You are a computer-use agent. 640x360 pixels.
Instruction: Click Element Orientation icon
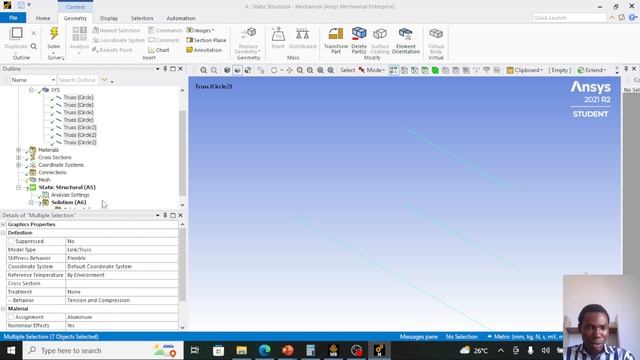point(405,34)
